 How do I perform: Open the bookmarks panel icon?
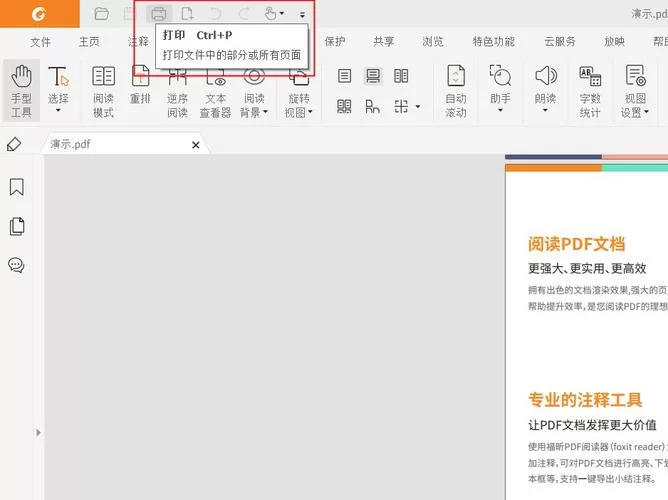[17, 187]
